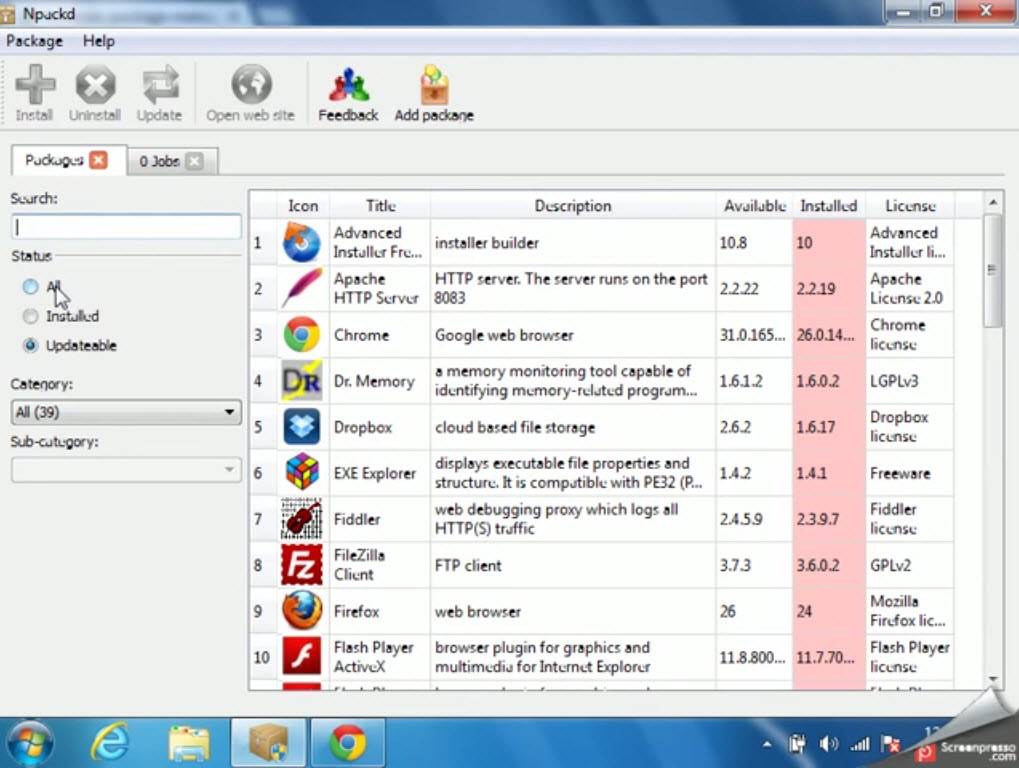Select the Chrome package icon in list

(301, 335)
